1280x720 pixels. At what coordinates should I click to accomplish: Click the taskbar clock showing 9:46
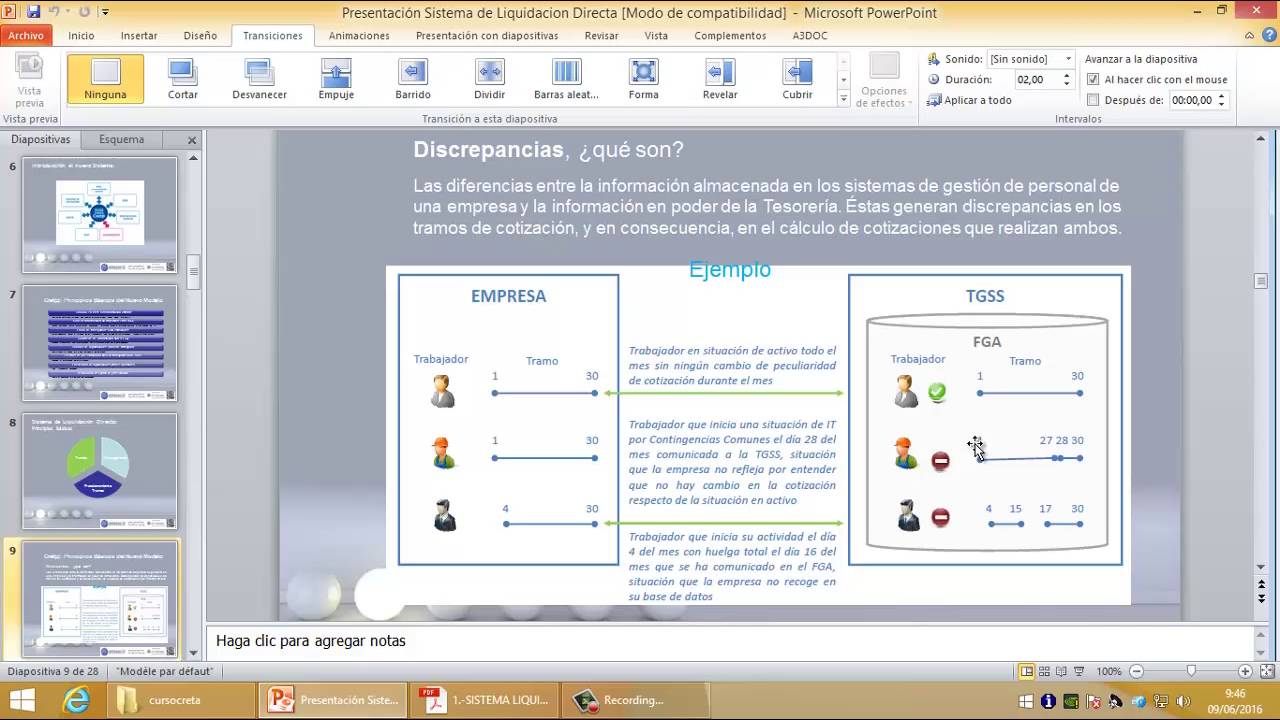coord(1234,701)
